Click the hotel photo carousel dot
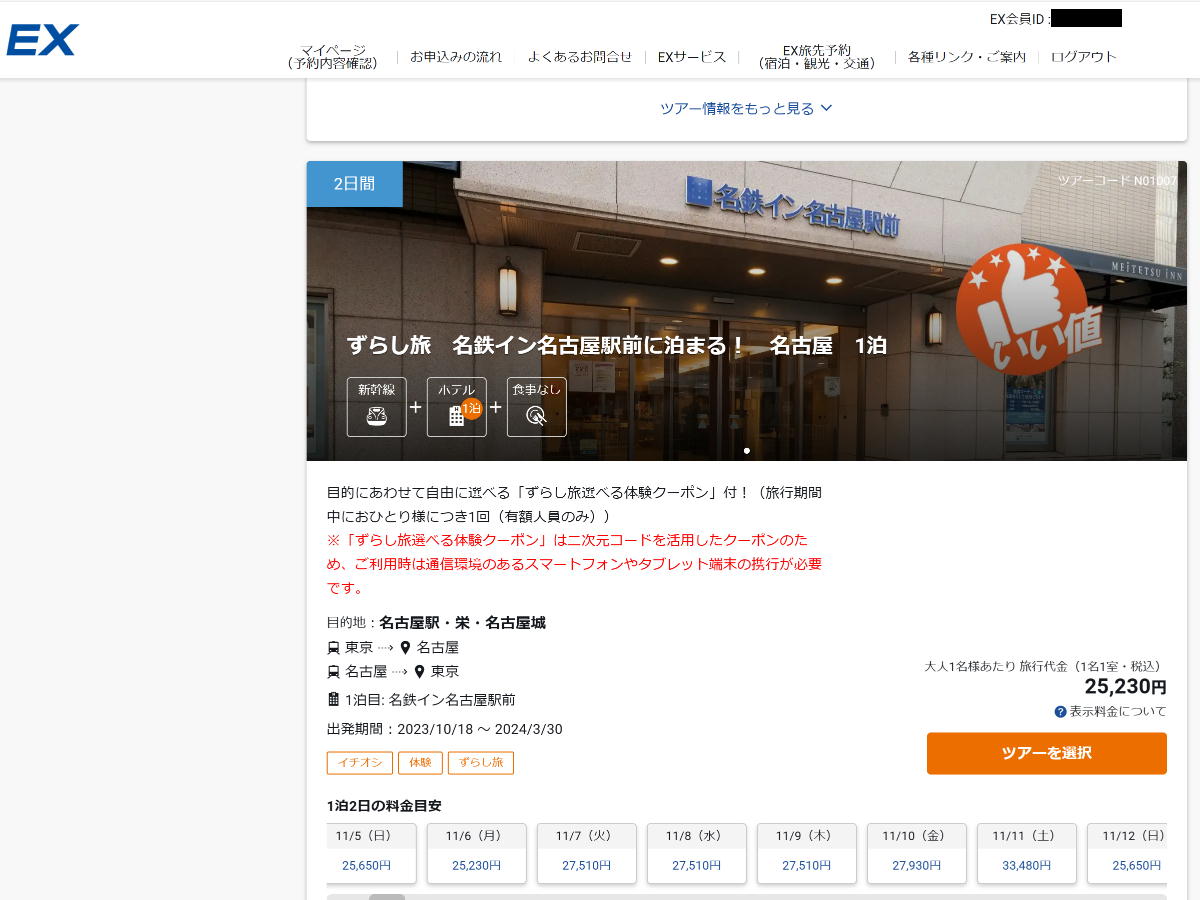This screenshot has height=900, width=1200. [x=747, y=451]
